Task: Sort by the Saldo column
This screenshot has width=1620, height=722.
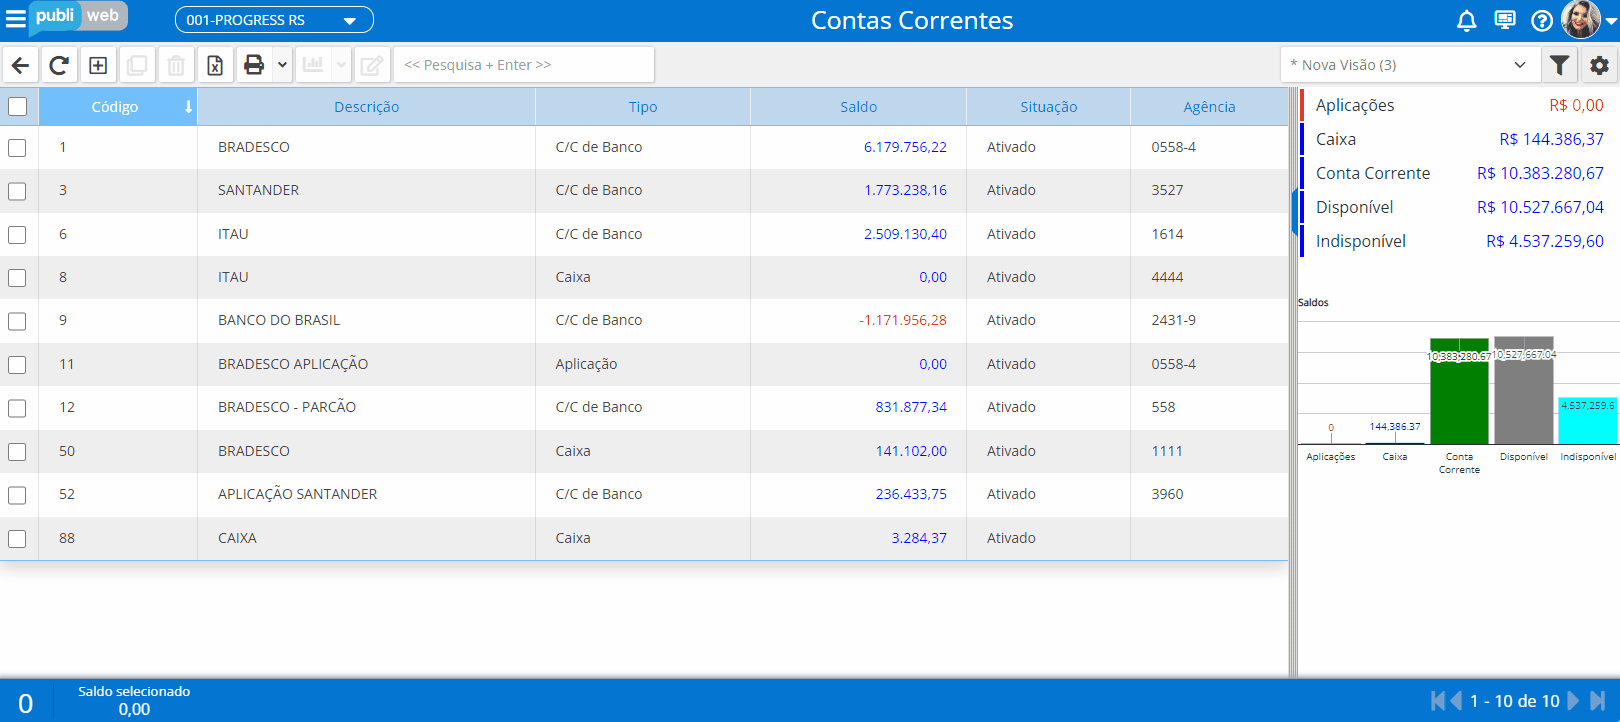Action: tap(858, 107)
